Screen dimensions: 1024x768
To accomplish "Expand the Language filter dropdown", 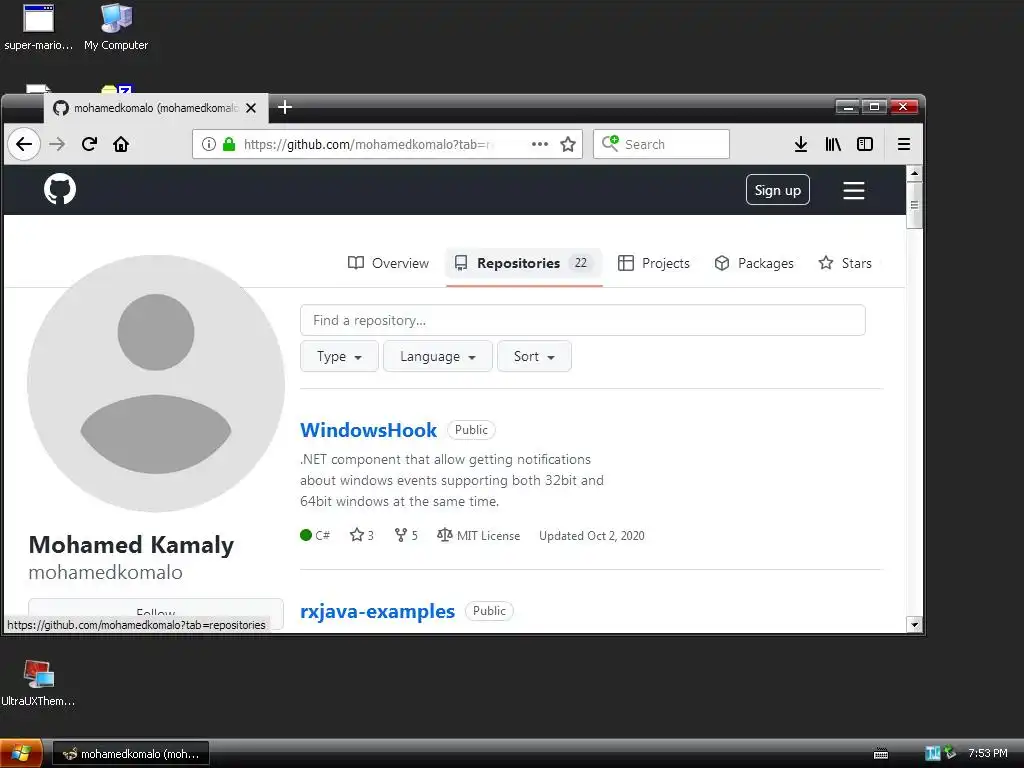I will click(438, 357).
